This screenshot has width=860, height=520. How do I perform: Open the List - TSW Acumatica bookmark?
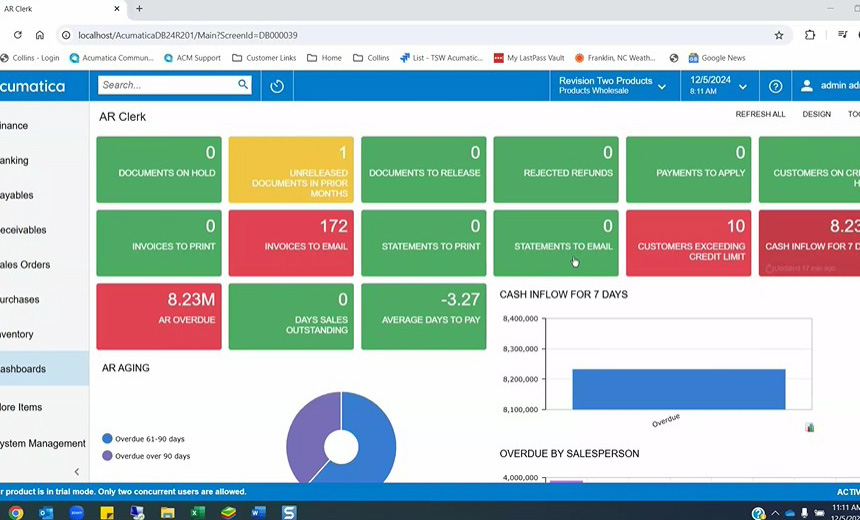point(442,58)
